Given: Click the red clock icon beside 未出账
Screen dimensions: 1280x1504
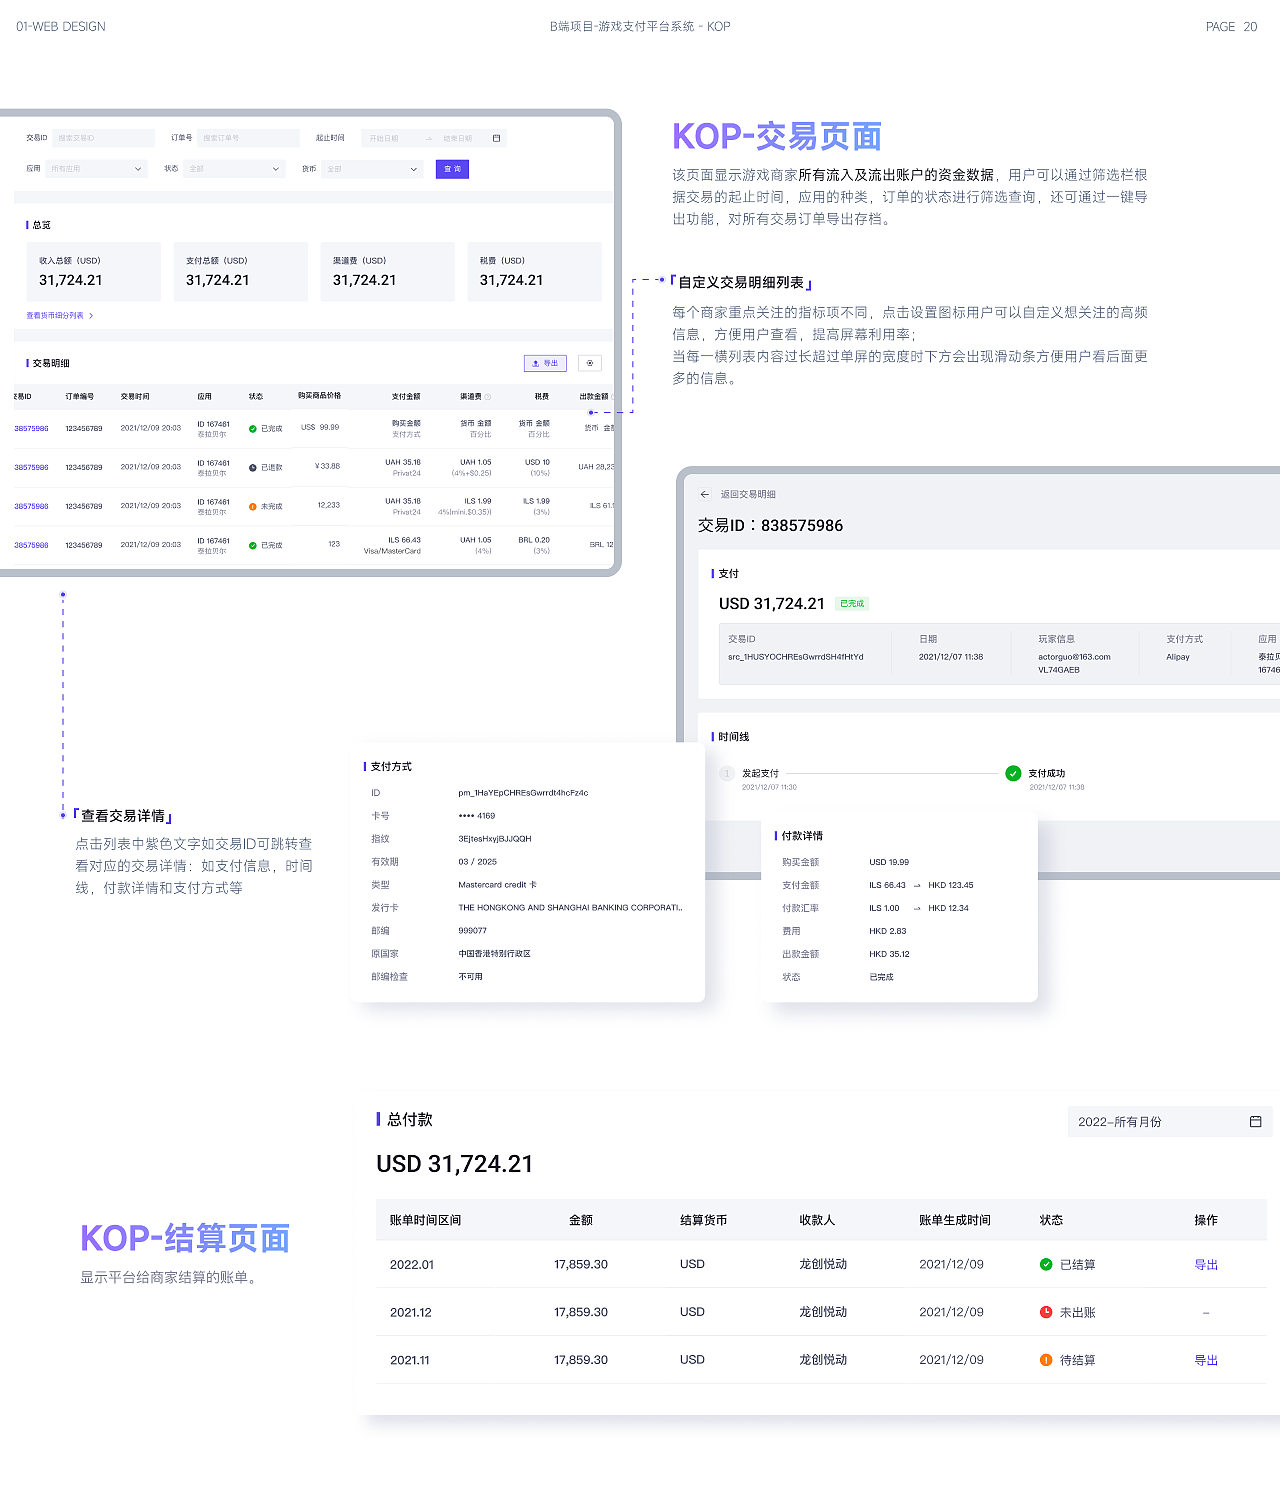Looking at the screenshot, I should pos(1046,1312).
